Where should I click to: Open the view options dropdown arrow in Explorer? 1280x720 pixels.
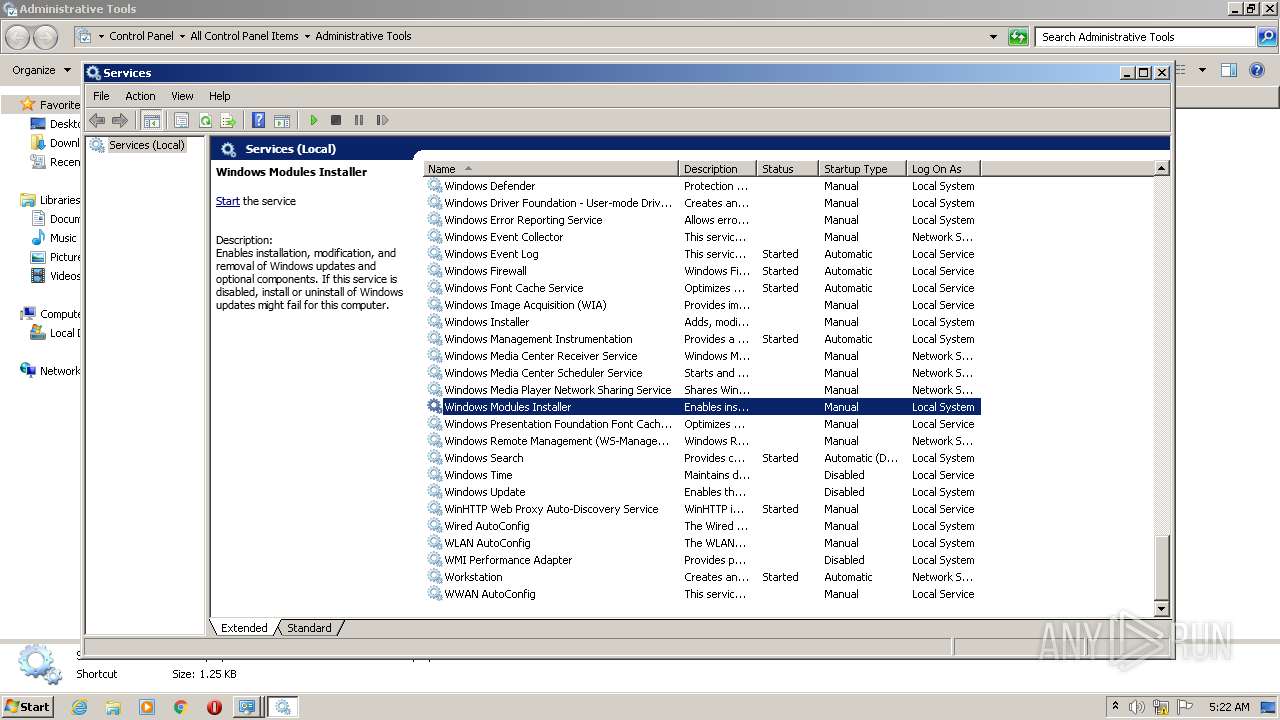tap(1202, 70)
